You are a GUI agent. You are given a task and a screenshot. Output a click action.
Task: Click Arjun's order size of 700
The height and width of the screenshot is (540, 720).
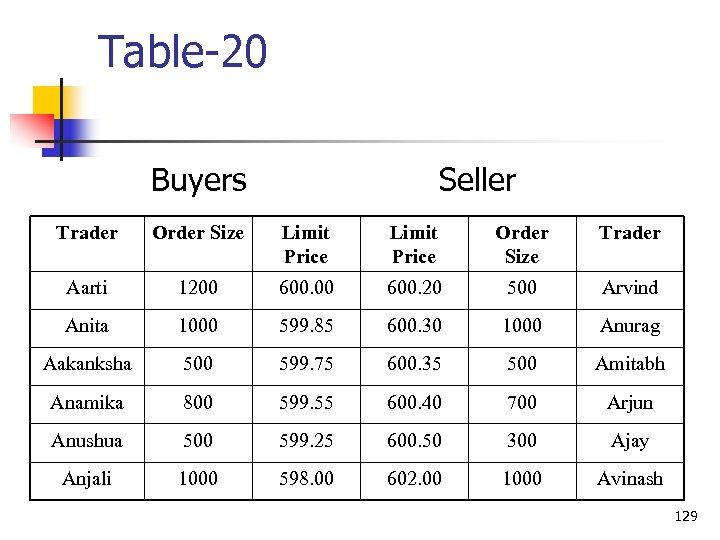click(x=522, y=402)
